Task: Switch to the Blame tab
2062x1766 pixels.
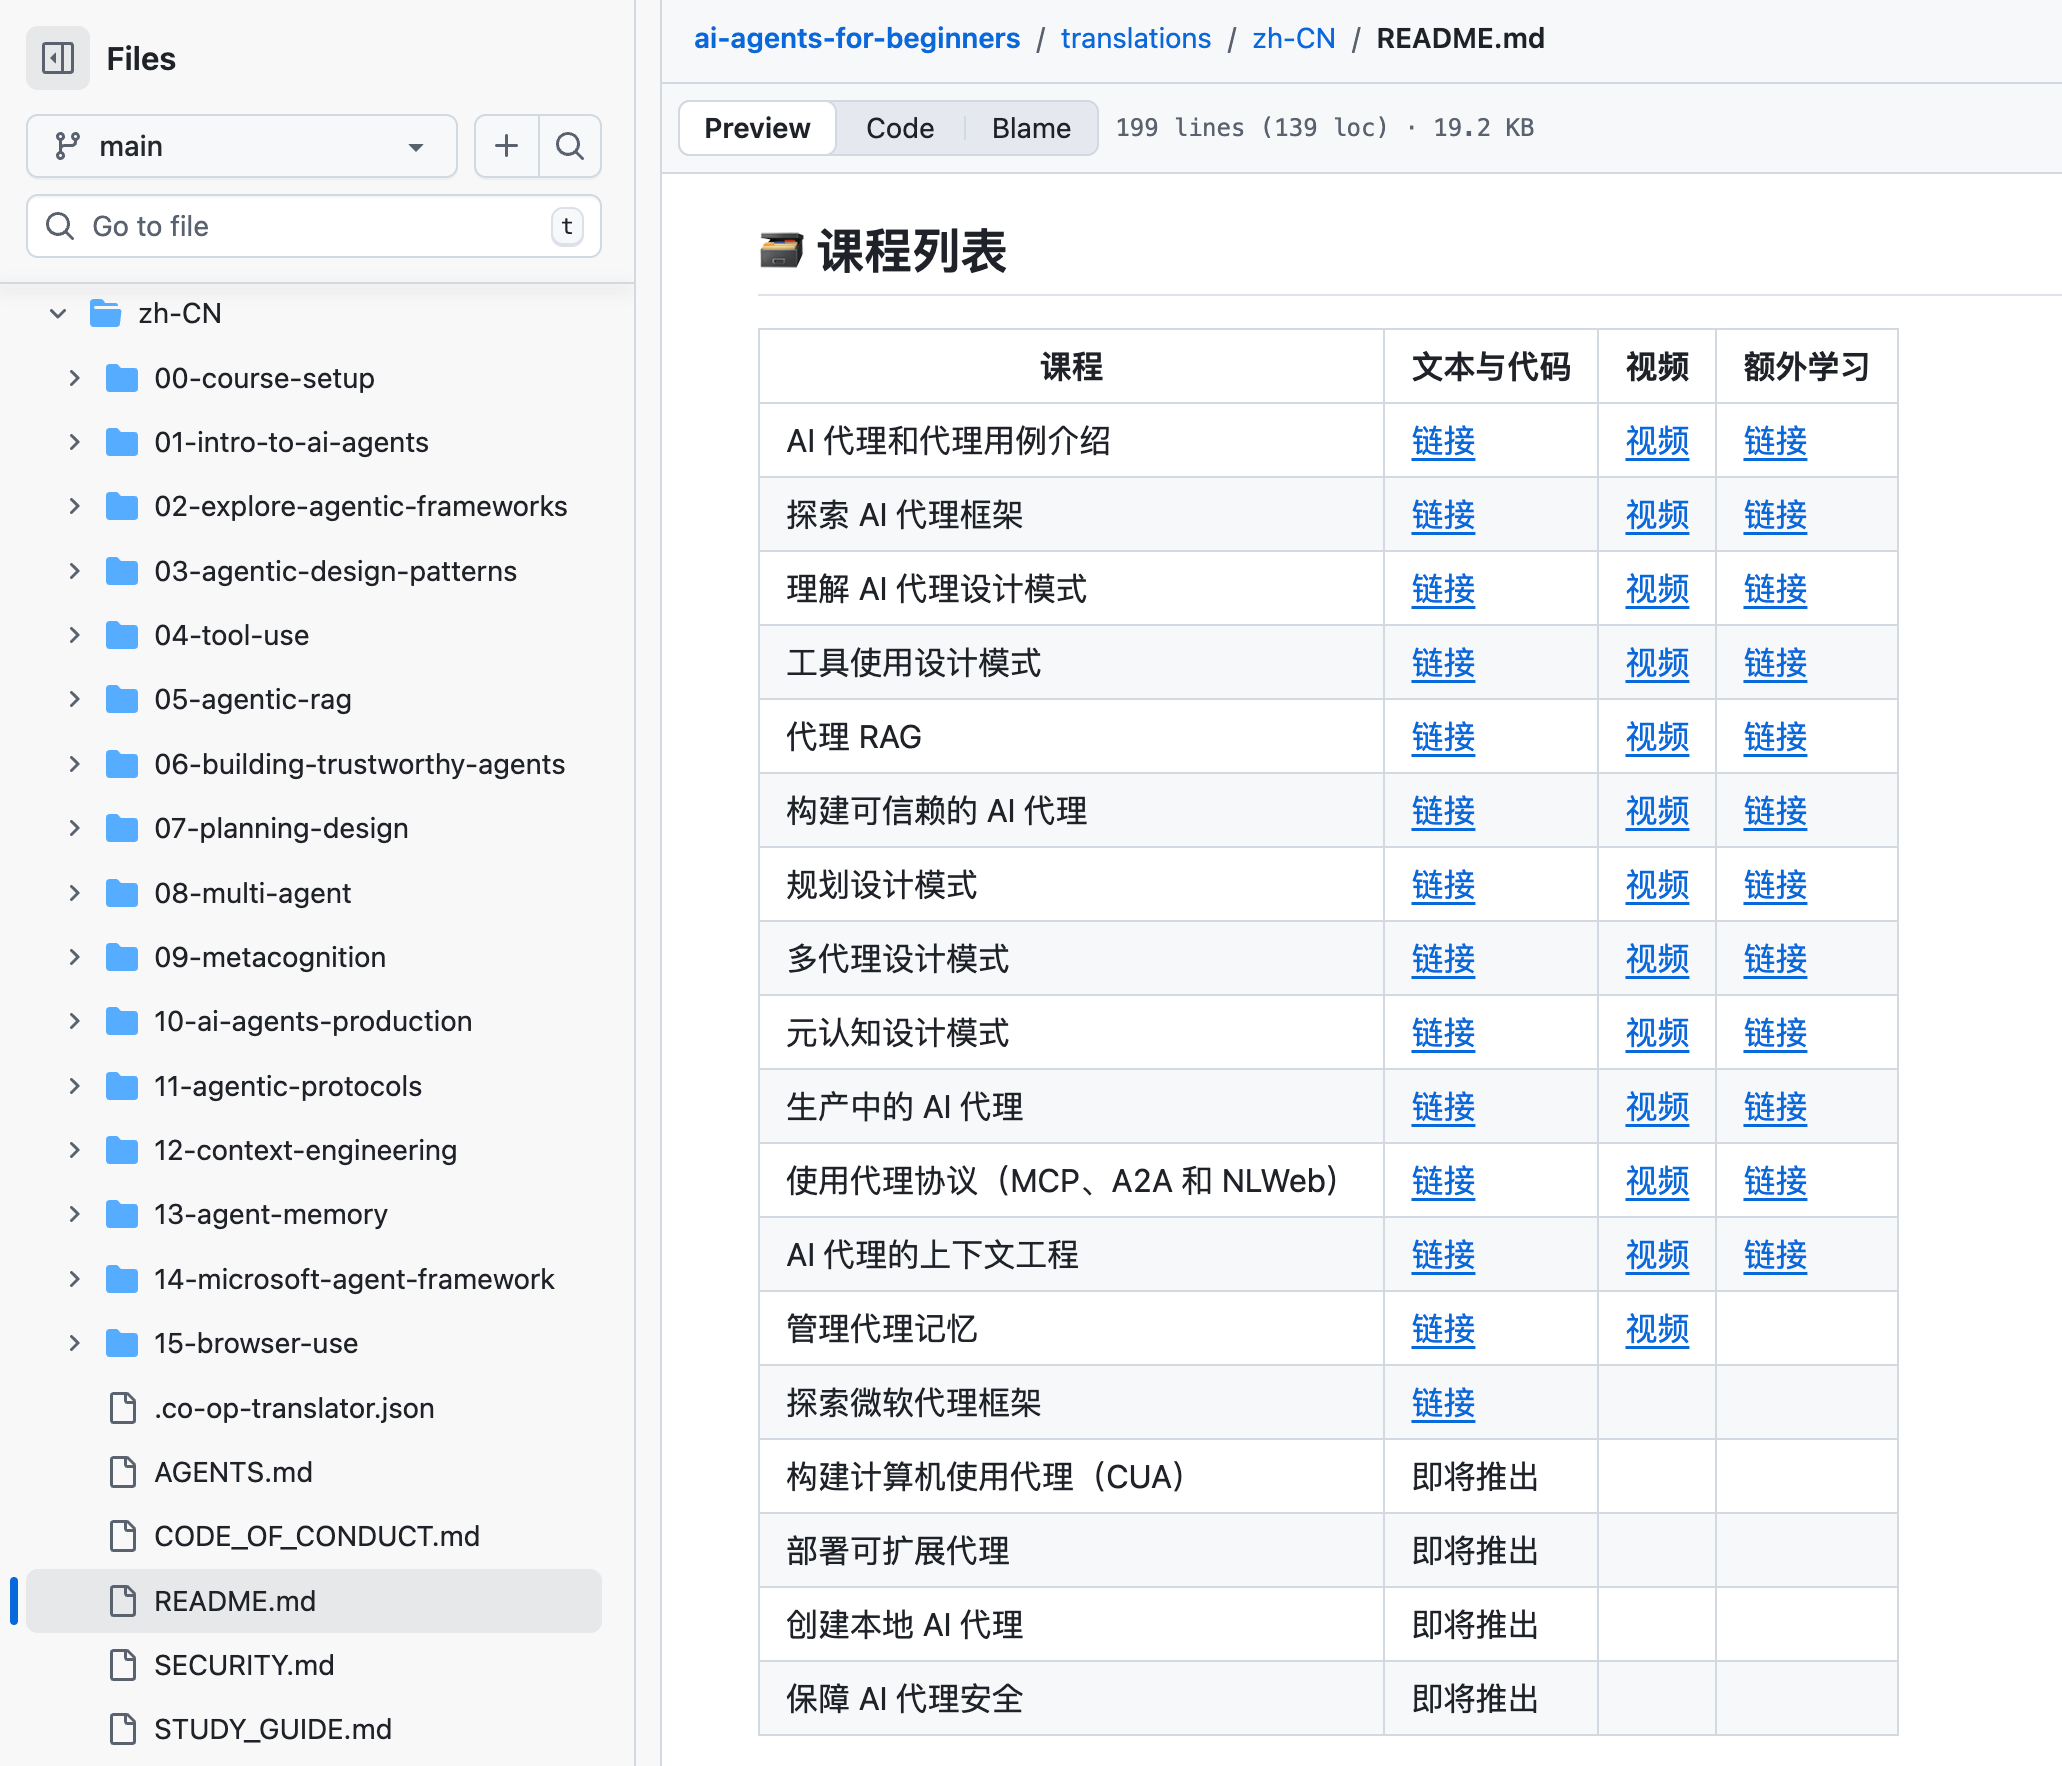Action: (1030, 128)
